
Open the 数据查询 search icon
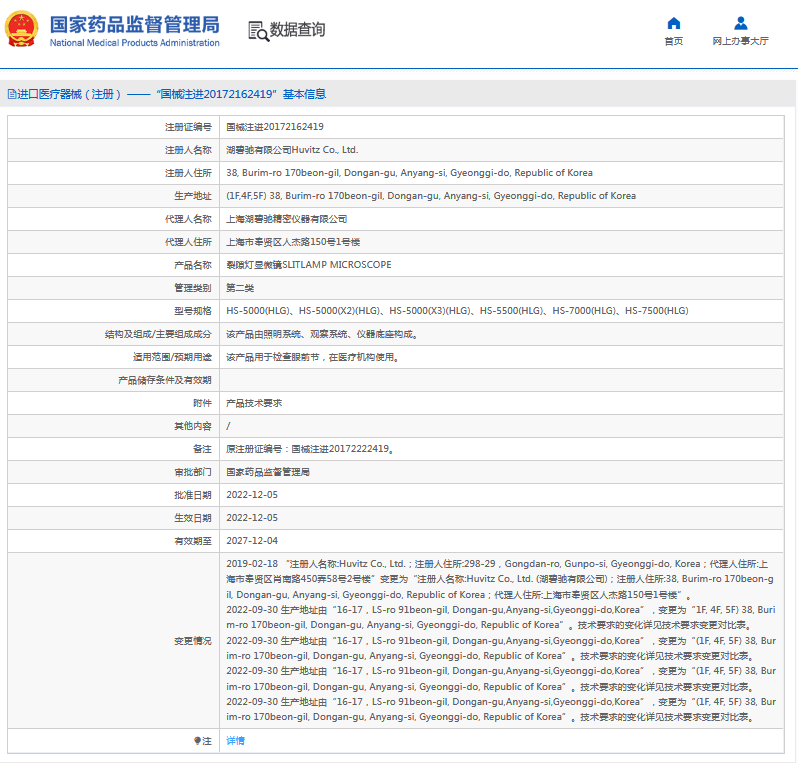258,31
